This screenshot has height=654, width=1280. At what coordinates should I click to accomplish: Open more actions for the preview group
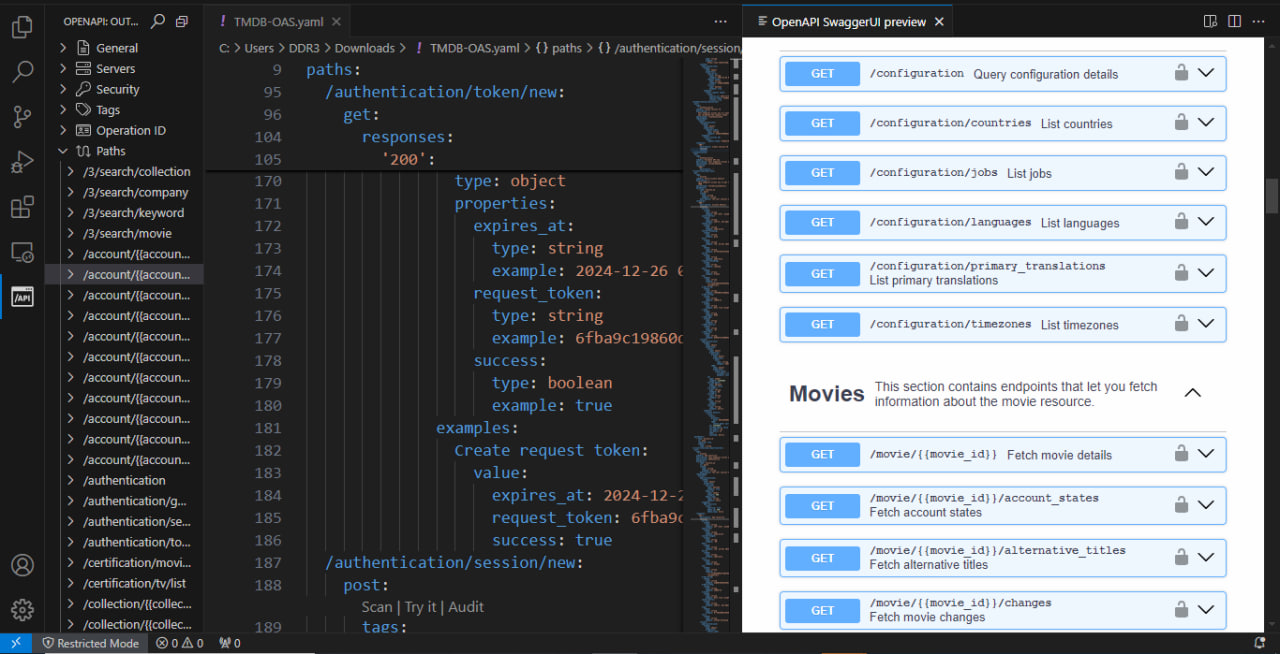1259,21
